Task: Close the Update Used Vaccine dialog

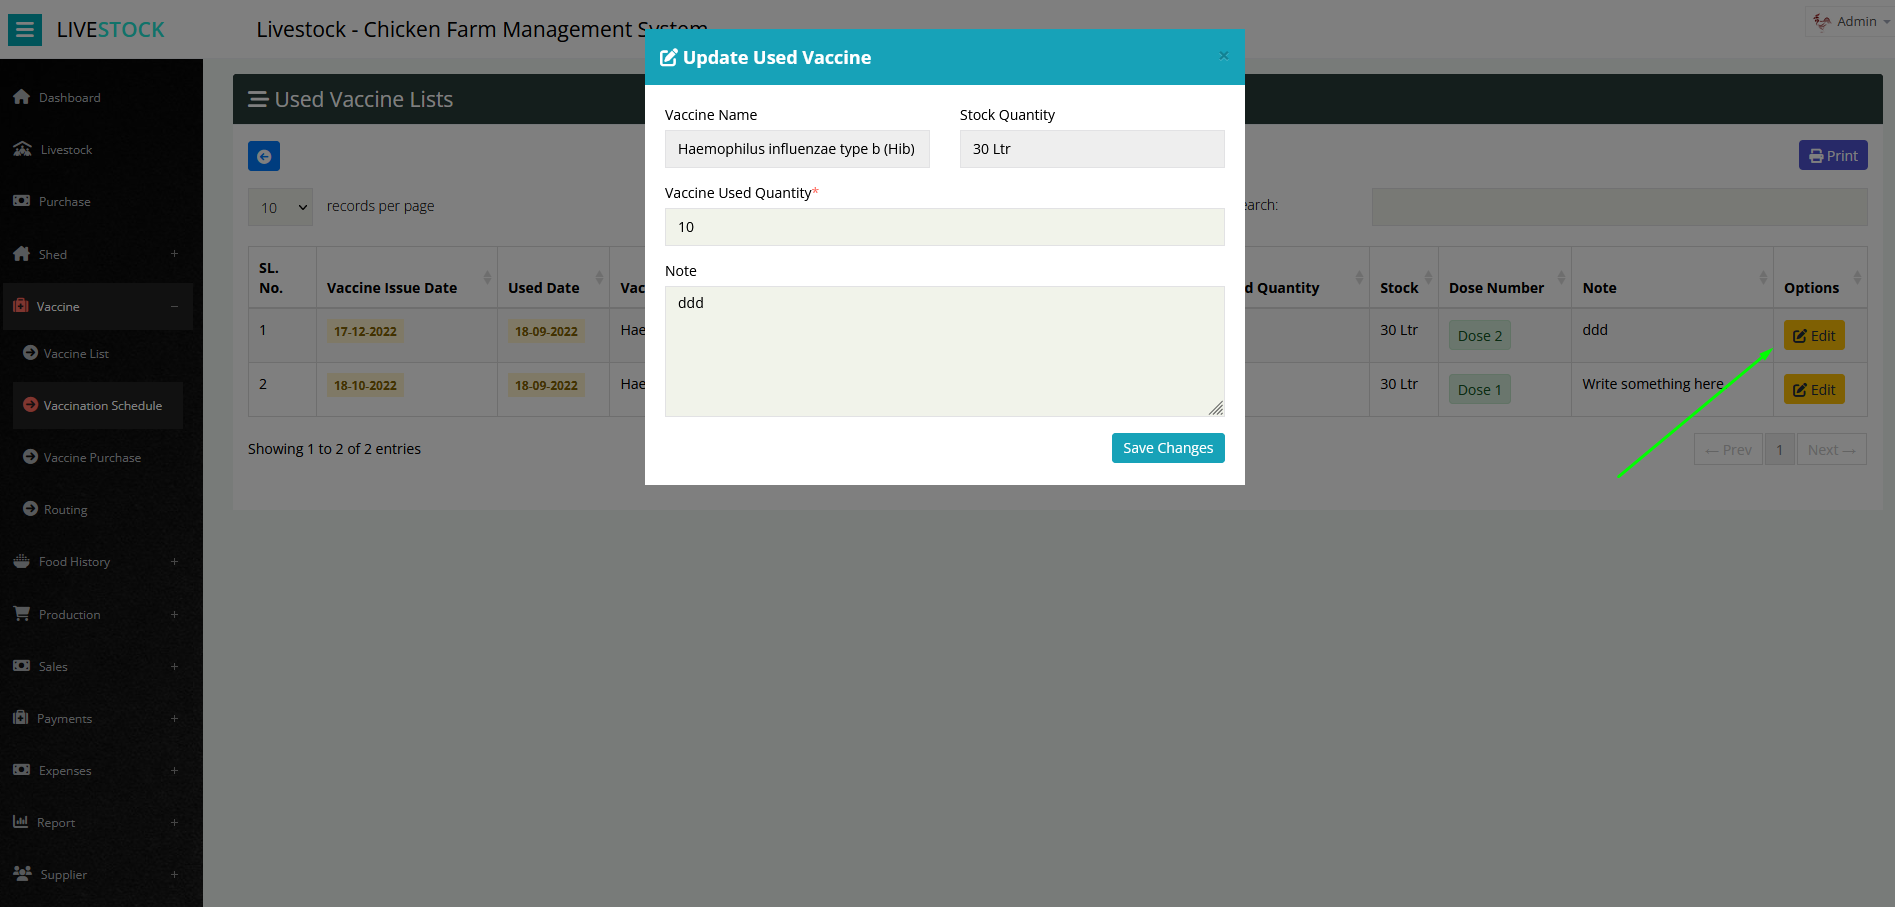Action: 1223,56
